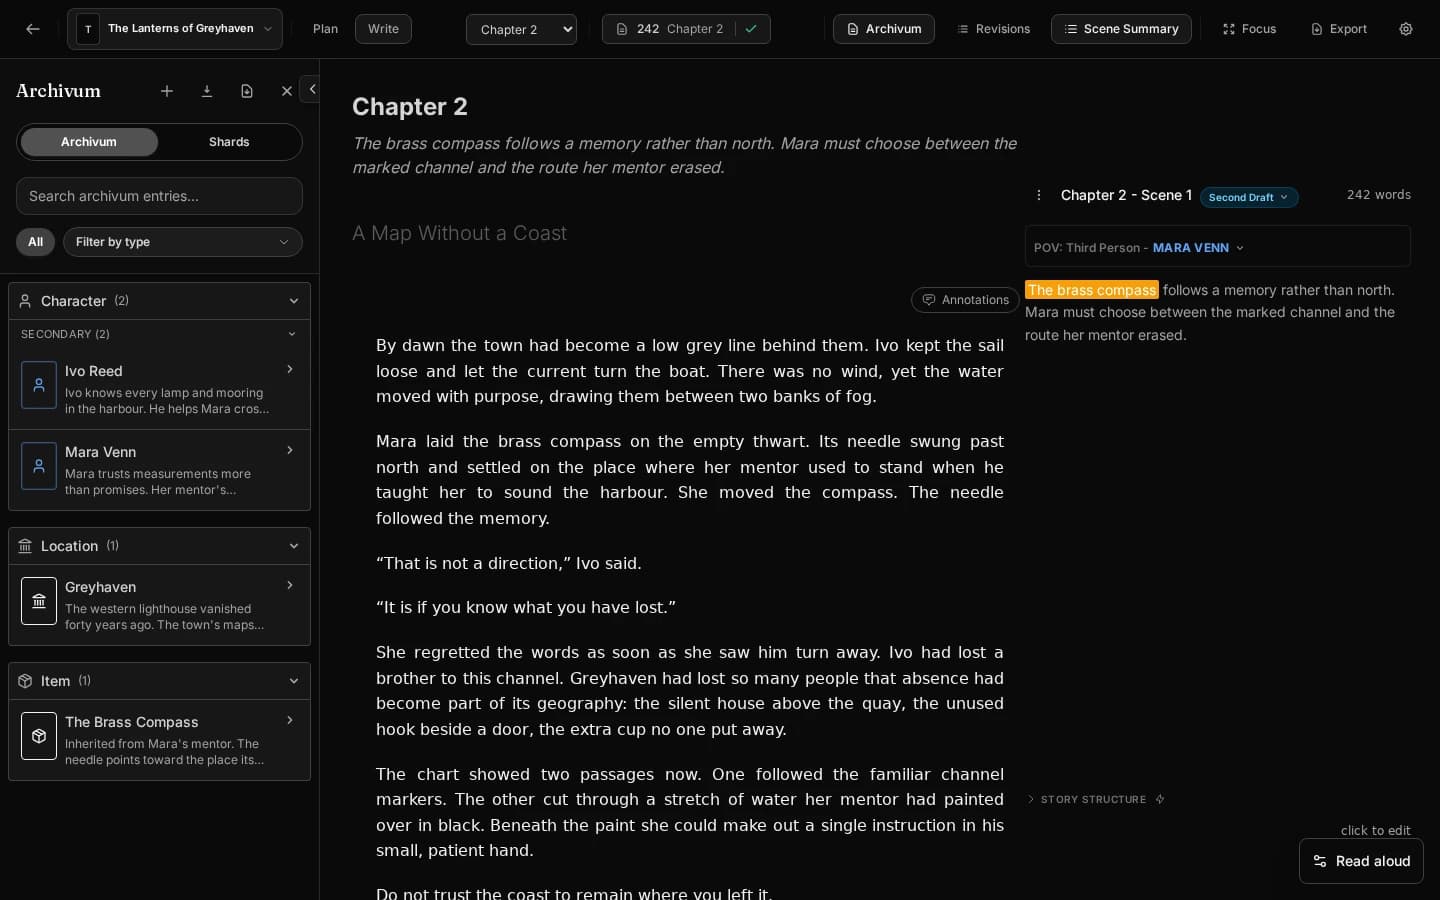Click The Brass Compass item cube icon
The height and width of the screenshot is (900, 1440).
(39, 736)
